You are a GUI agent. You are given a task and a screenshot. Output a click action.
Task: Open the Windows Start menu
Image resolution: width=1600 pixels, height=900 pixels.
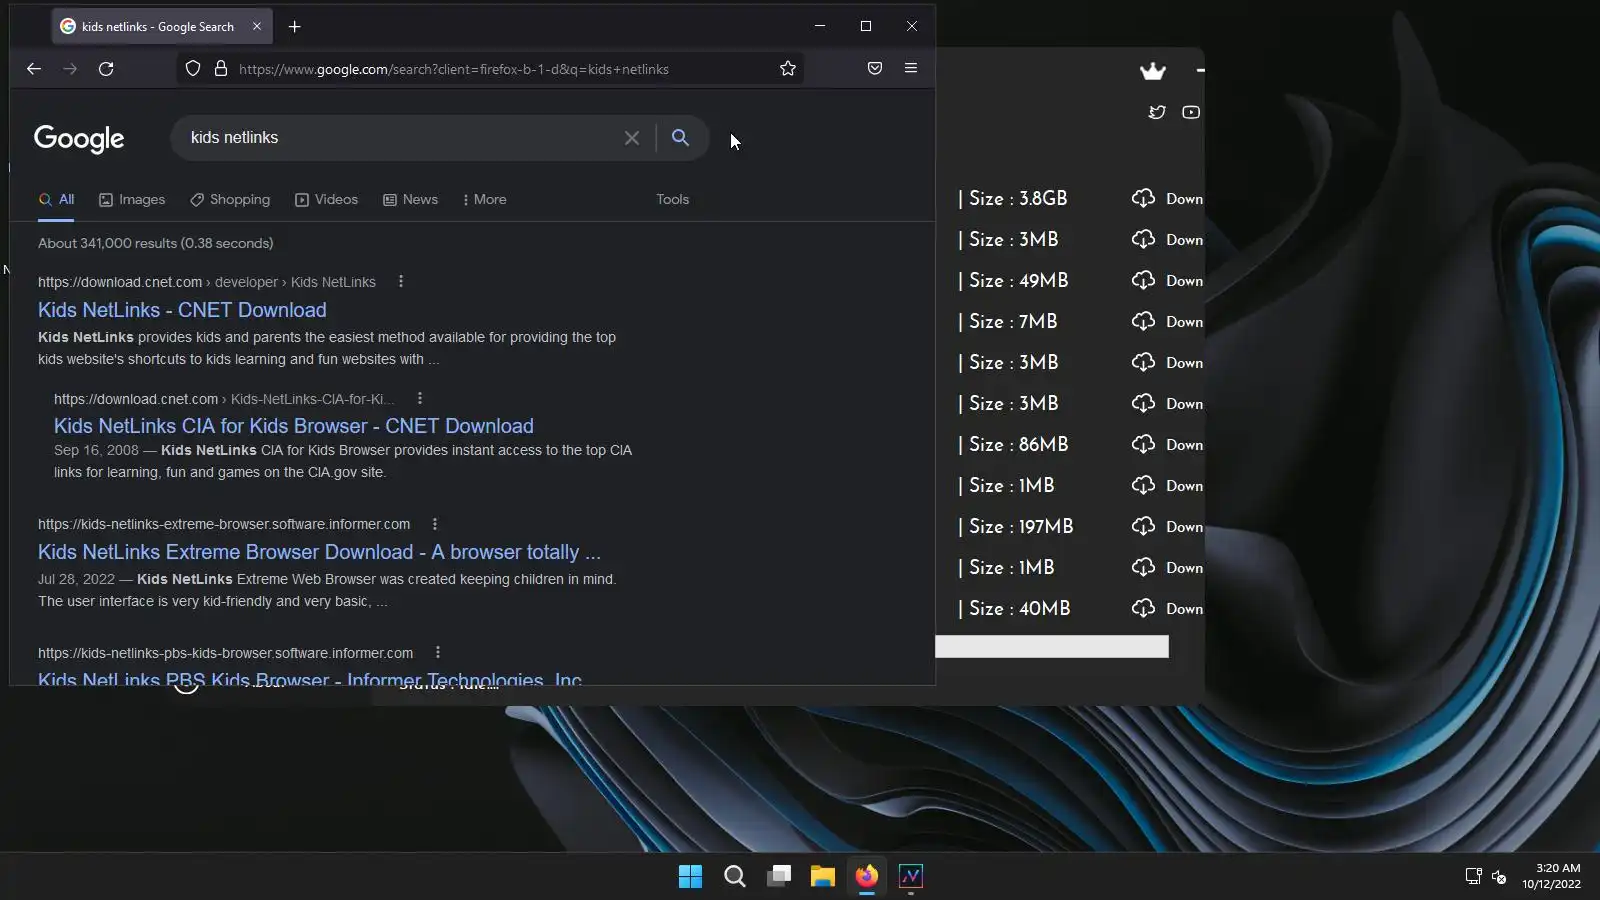coord(690,877)
